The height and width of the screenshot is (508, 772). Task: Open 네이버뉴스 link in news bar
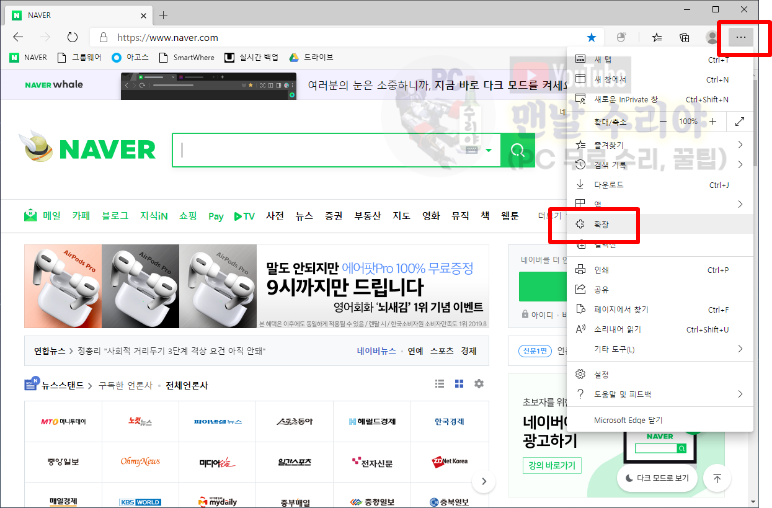376,351
